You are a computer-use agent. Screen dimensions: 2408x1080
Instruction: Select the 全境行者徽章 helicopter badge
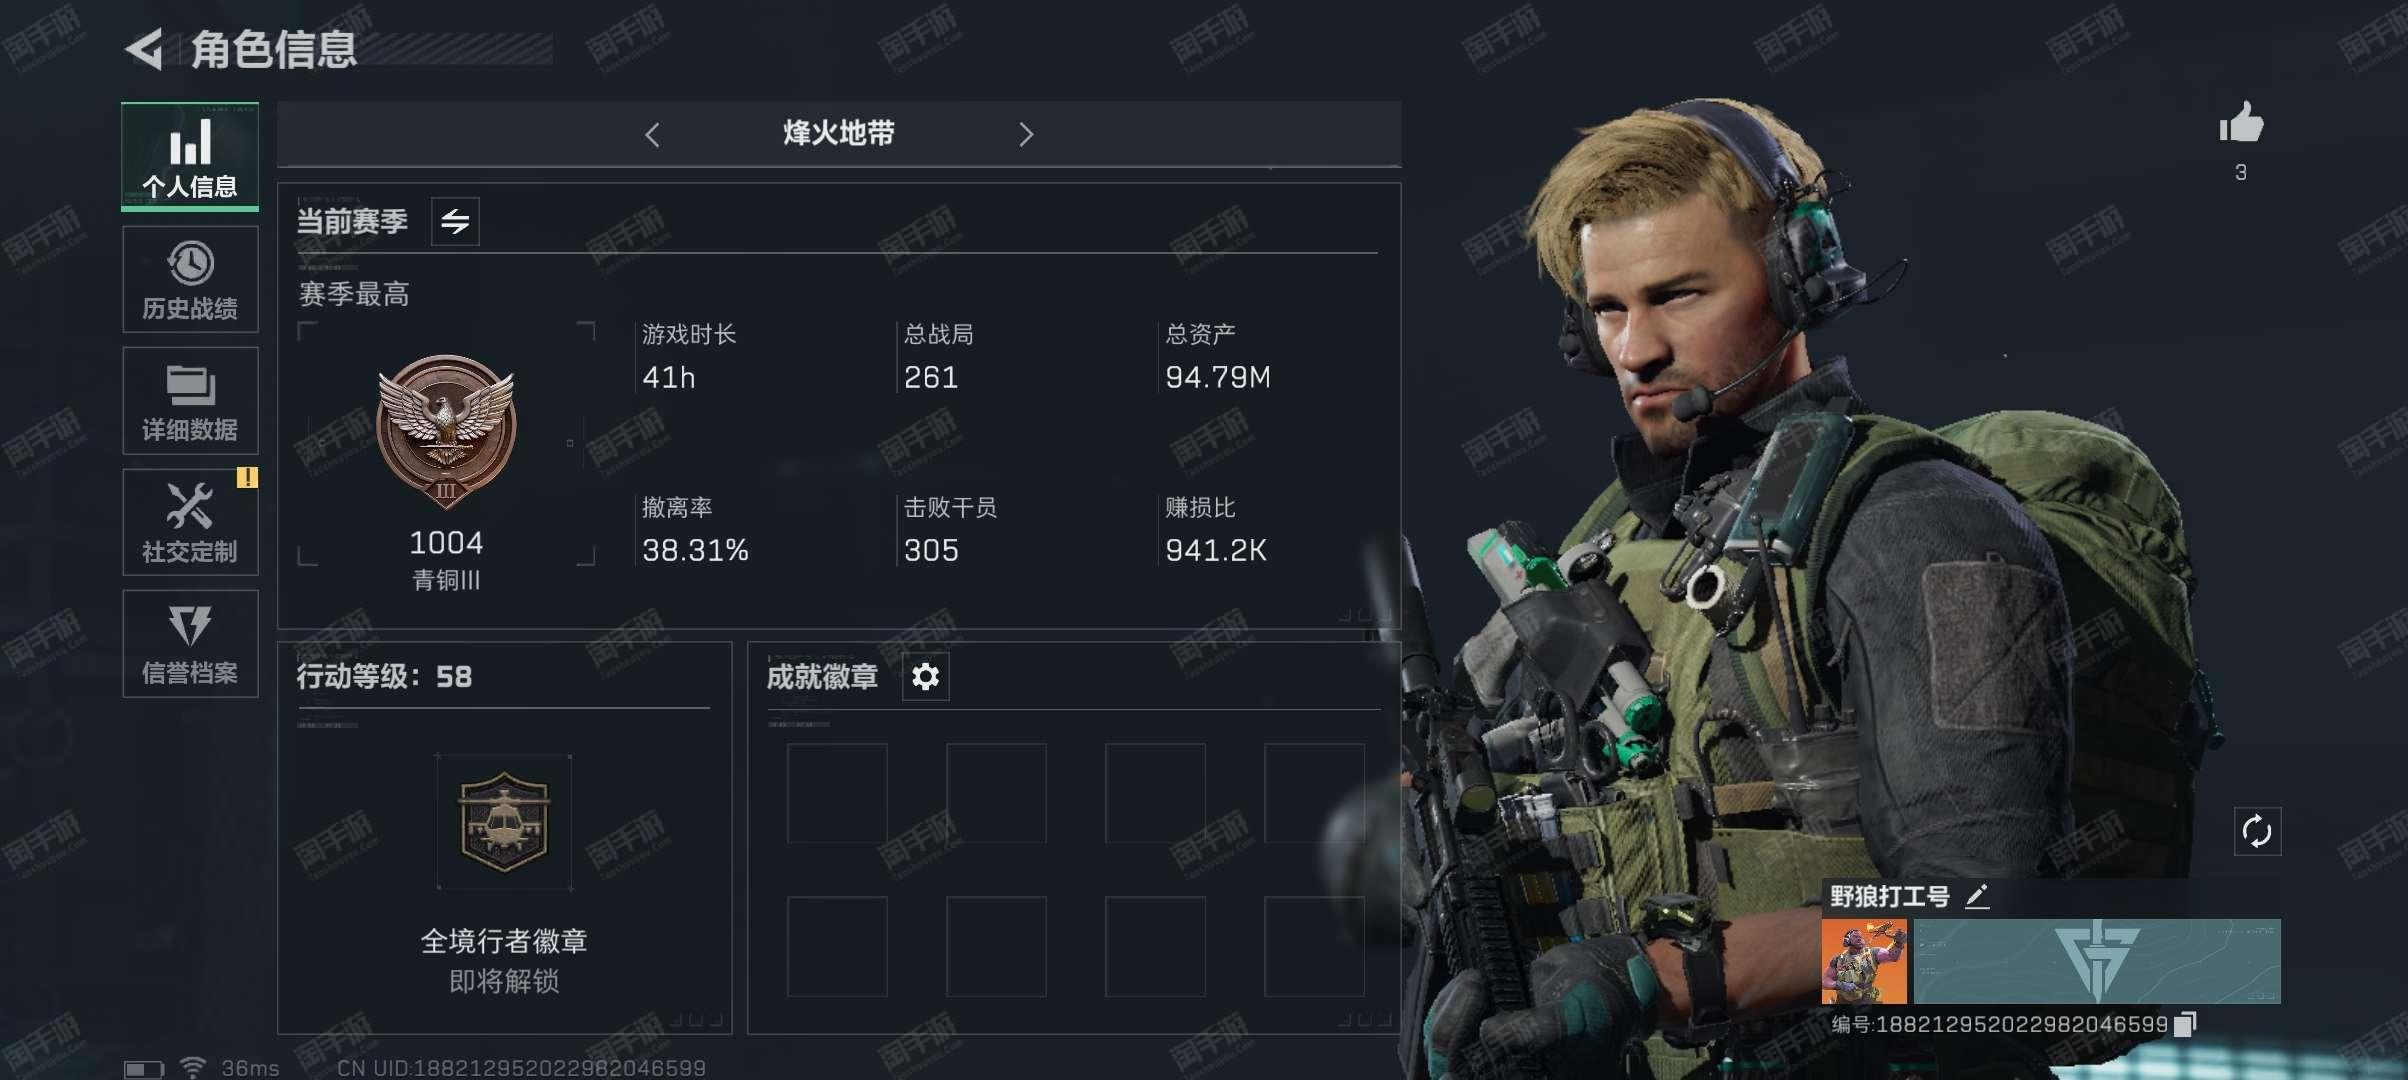pyautogui.click(x=504, y=822)
